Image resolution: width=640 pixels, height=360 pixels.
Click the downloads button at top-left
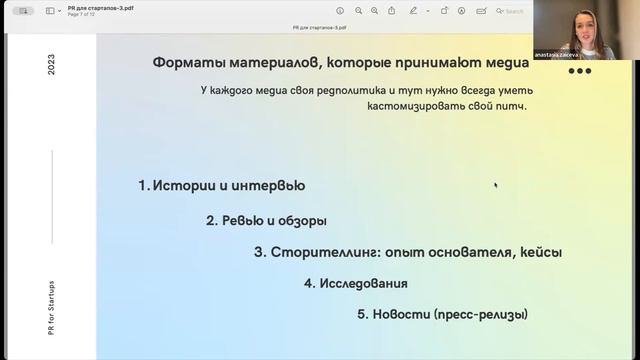(x=23, y=11)
